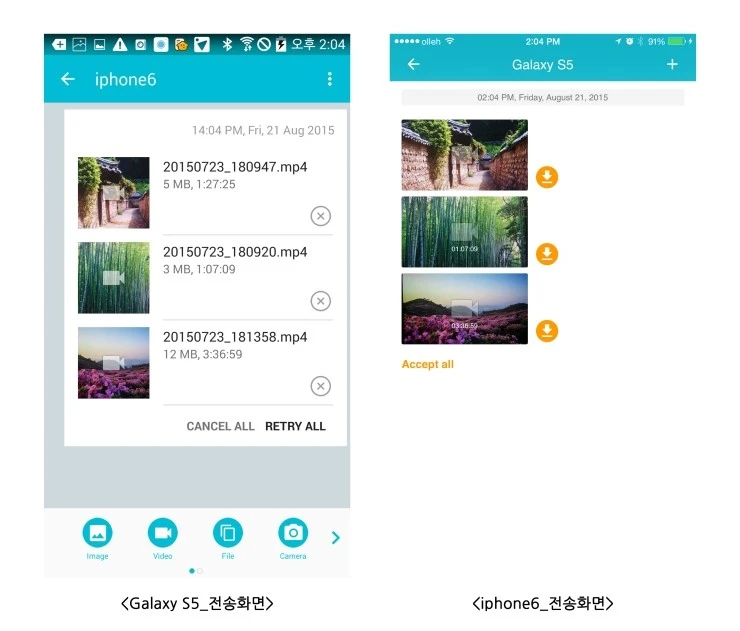Screen dimensions: 740x631
Task: Tap CANCEL ALL button
Action: click(220, 426)
